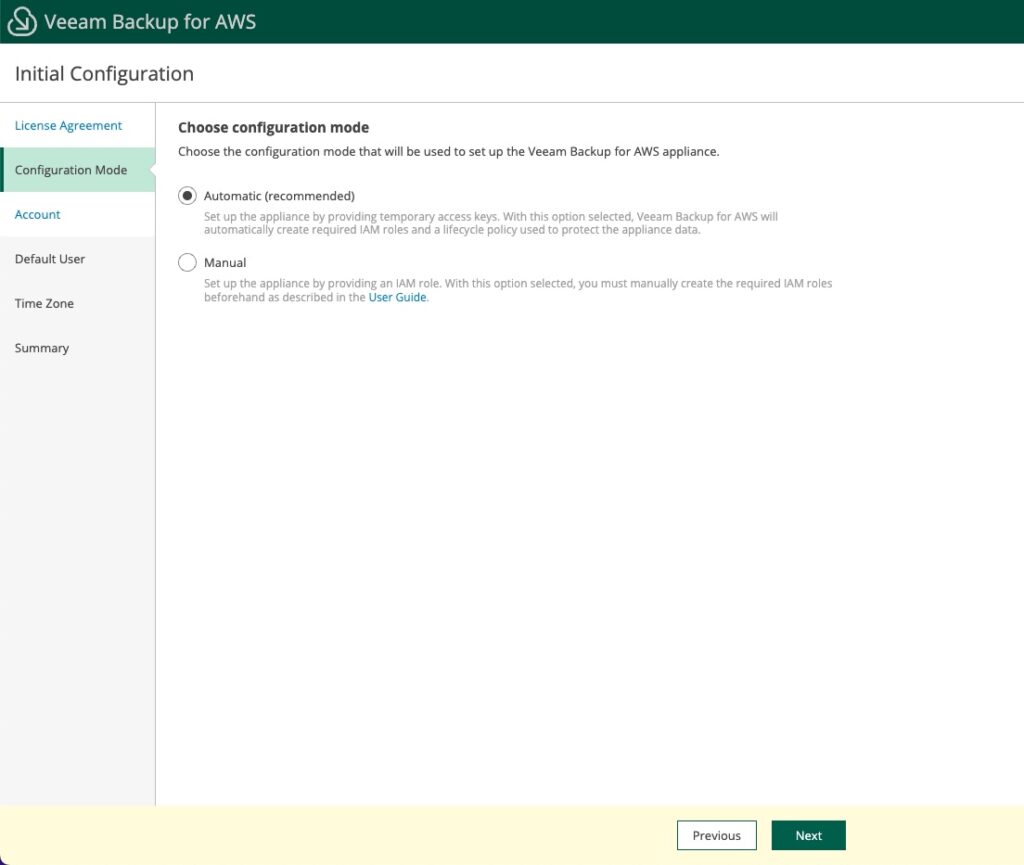
Task: Click the green top banner bar
Action: 512,21
